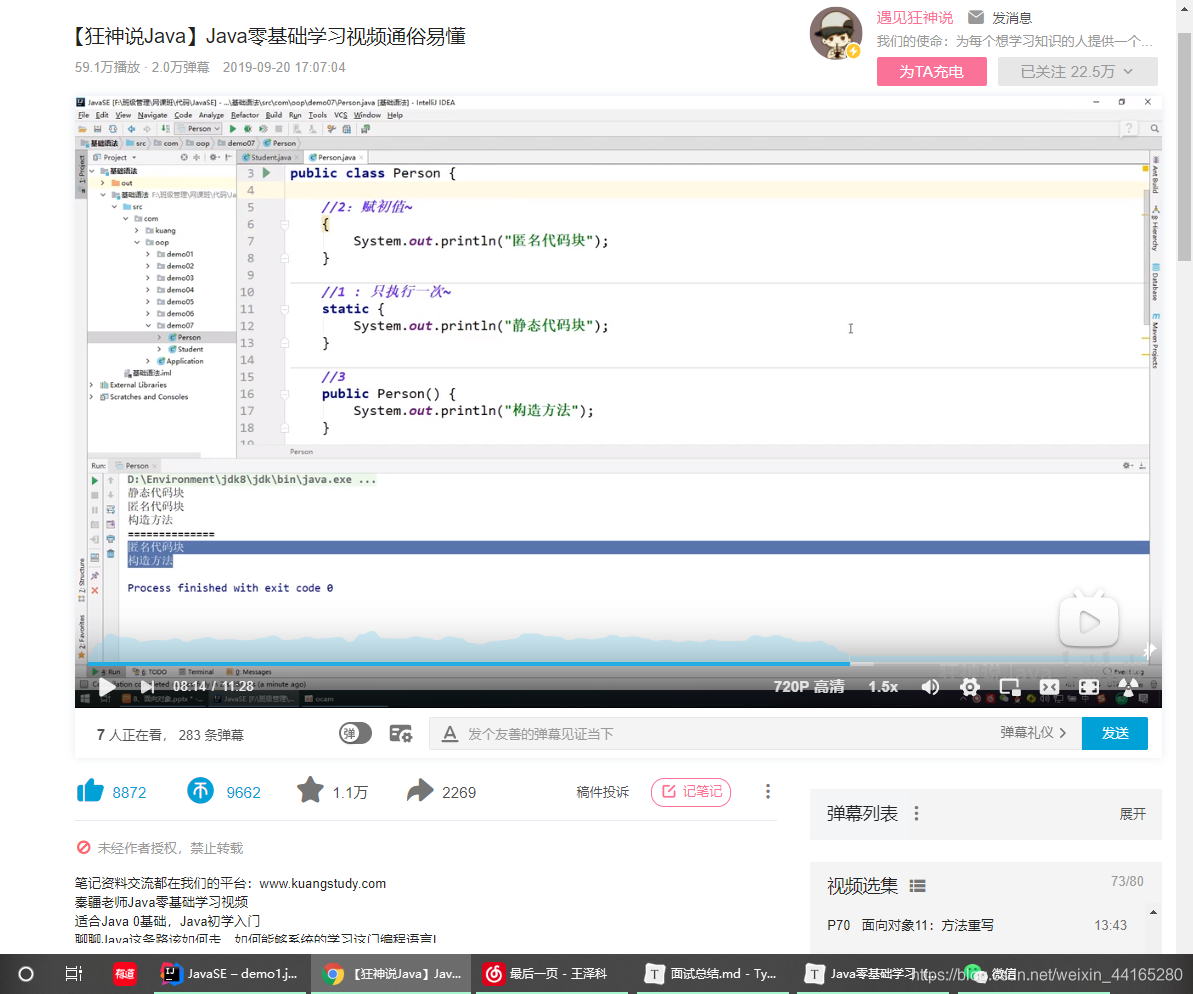Click the IntelliJ search magnifier icon
This screenshot has height=994, width=1193.
pyautogui.click(x=1154, y=129)
